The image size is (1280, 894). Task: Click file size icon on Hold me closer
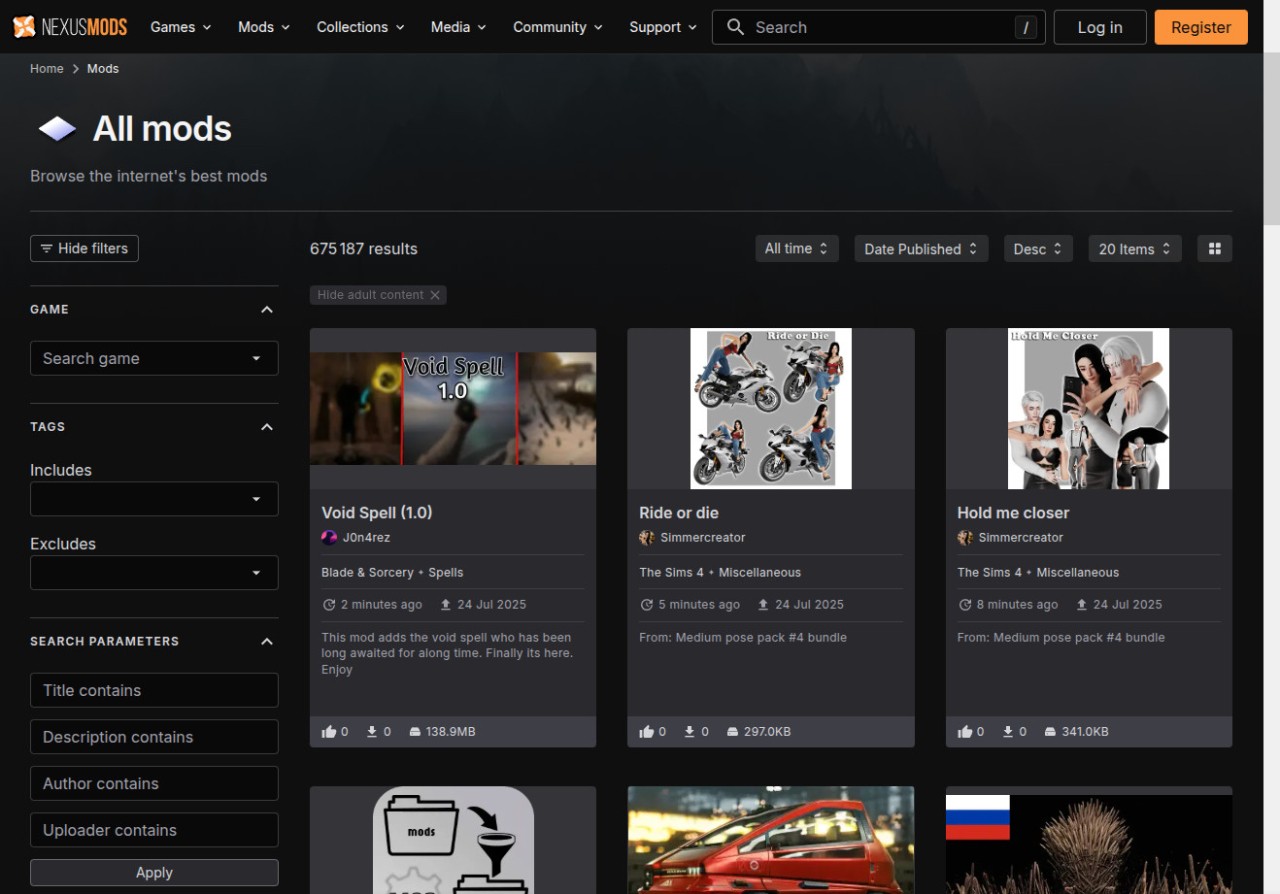pos(1050,732)
